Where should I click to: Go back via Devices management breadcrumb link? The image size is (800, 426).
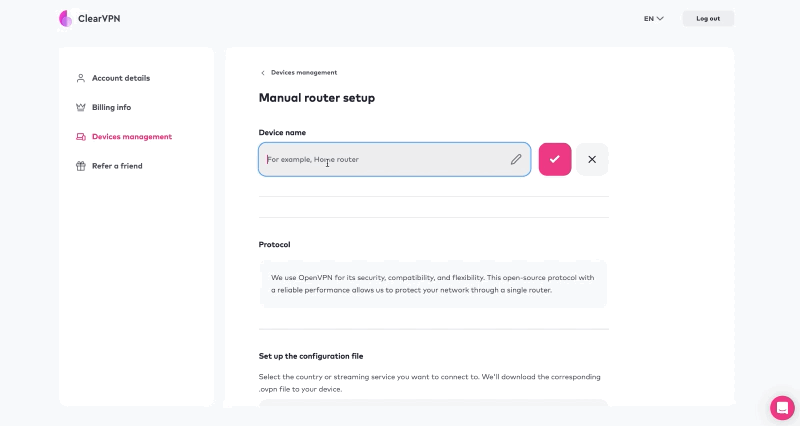point(304,72)
